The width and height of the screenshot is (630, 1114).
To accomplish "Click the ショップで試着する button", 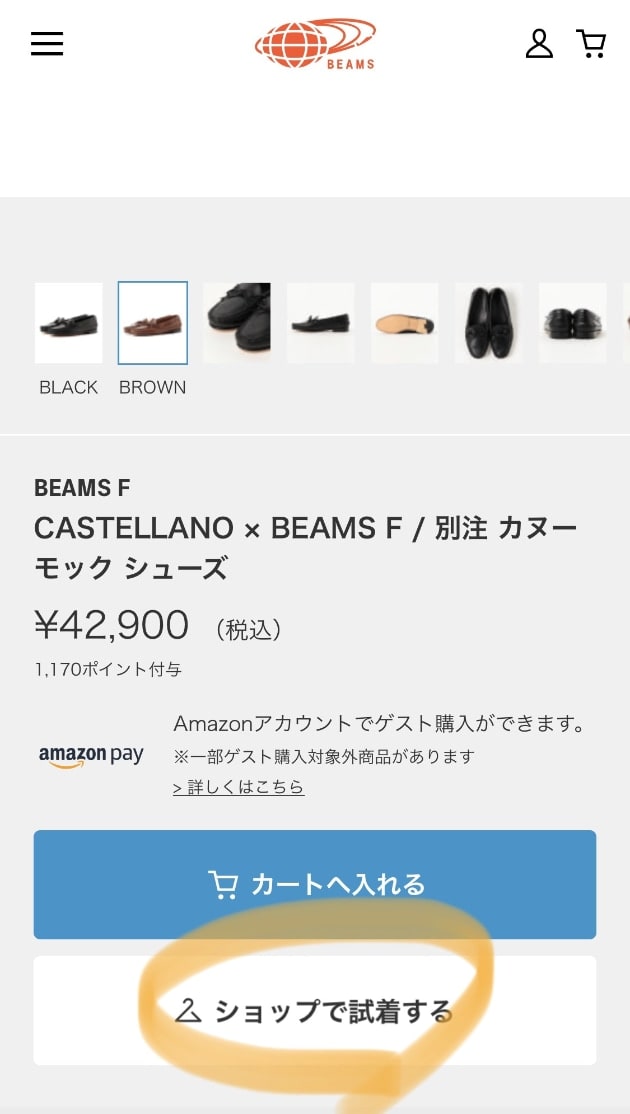I will click(315, 1010).
